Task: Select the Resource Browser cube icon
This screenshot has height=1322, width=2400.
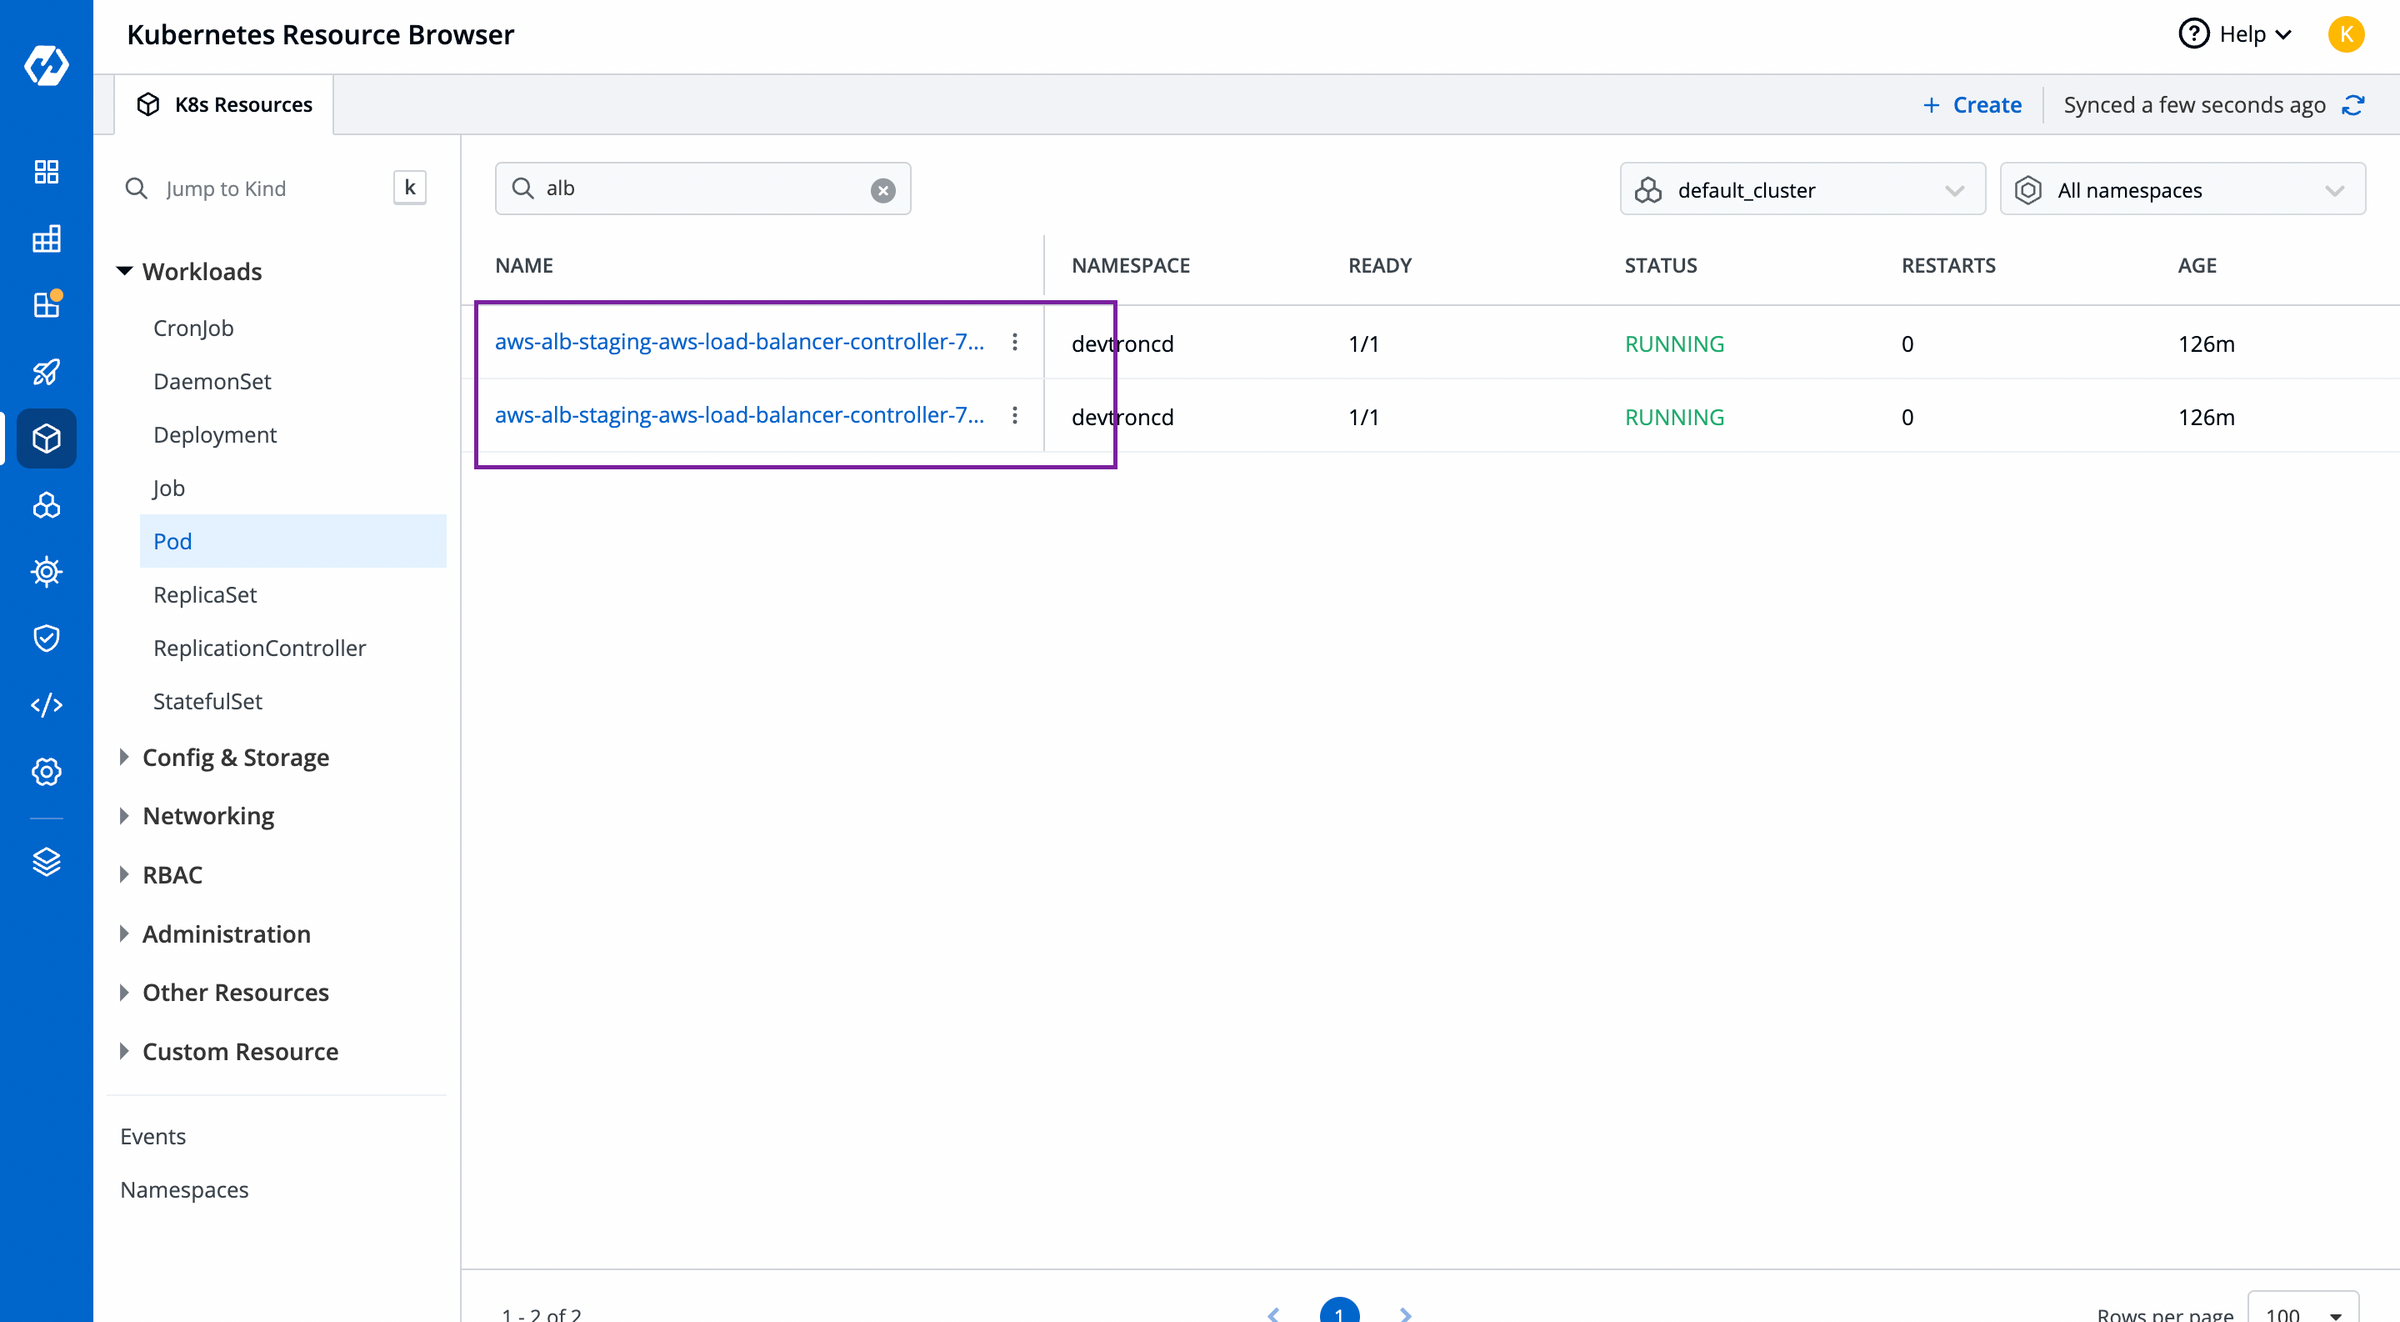Action: tap(46, 438)
